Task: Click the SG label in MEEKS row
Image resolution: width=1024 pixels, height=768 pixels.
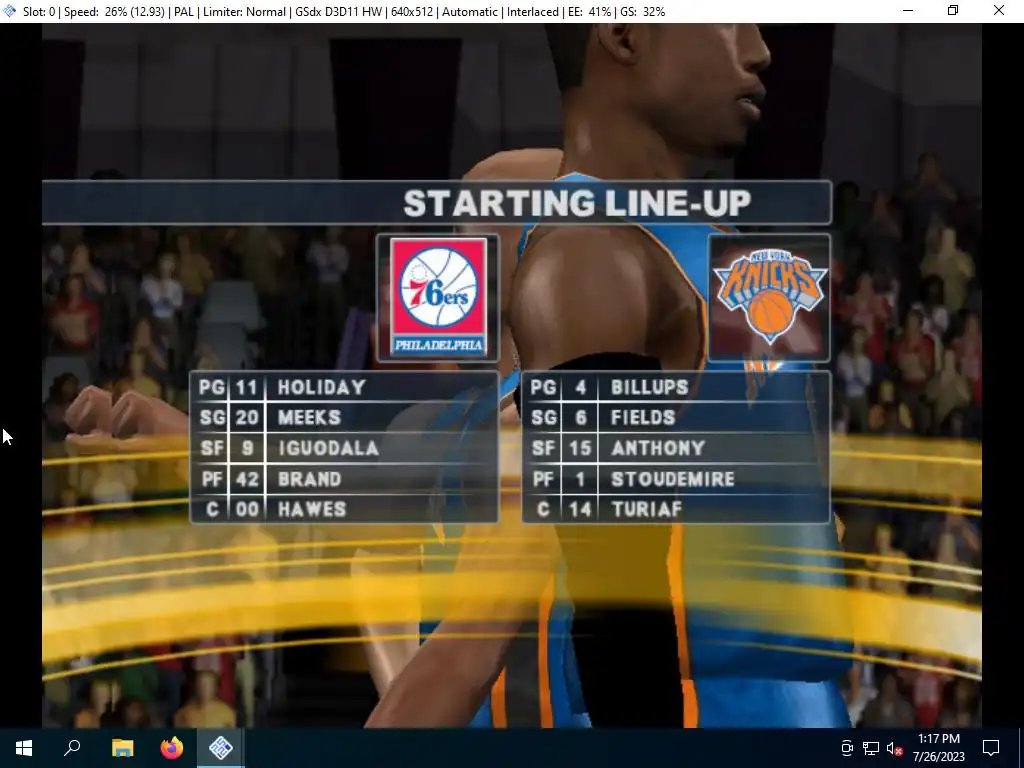Action: (212, 417)
